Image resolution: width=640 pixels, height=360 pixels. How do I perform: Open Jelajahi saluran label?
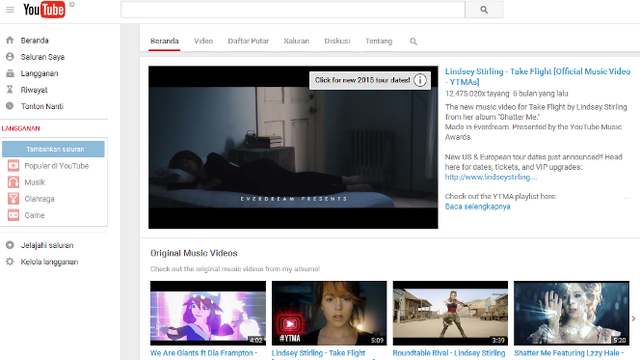[x=47, y=245]
